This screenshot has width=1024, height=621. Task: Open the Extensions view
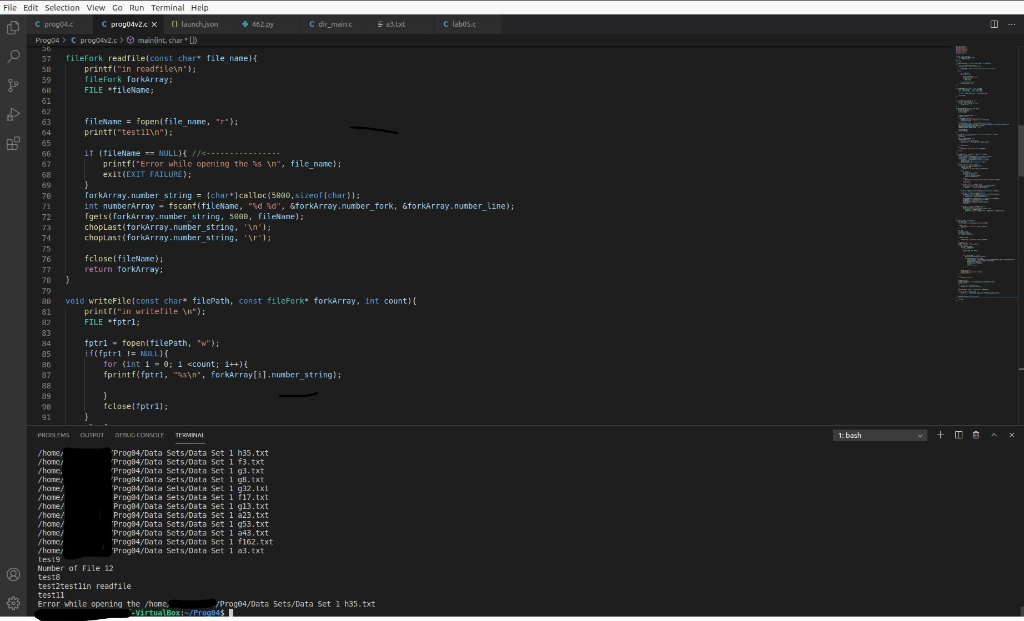[13, 144]
